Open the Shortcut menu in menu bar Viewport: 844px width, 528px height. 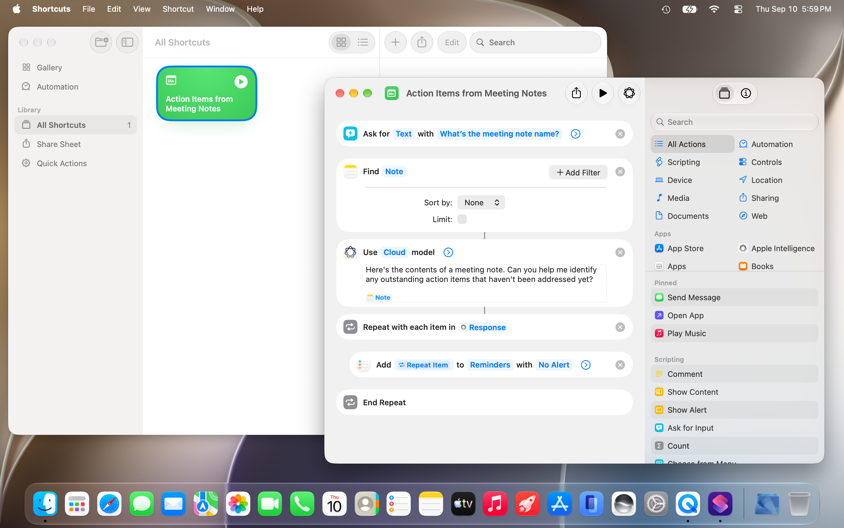(x=178, y=9)
